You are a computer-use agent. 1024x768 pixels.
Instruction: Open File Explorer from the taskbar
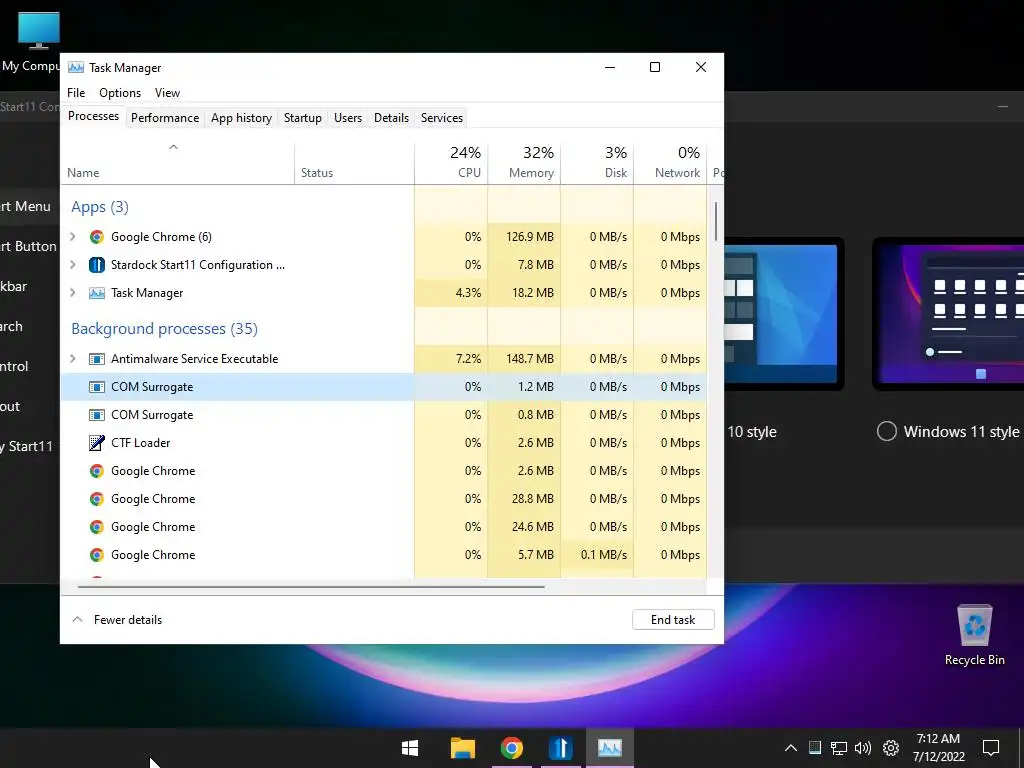[462, 748]
